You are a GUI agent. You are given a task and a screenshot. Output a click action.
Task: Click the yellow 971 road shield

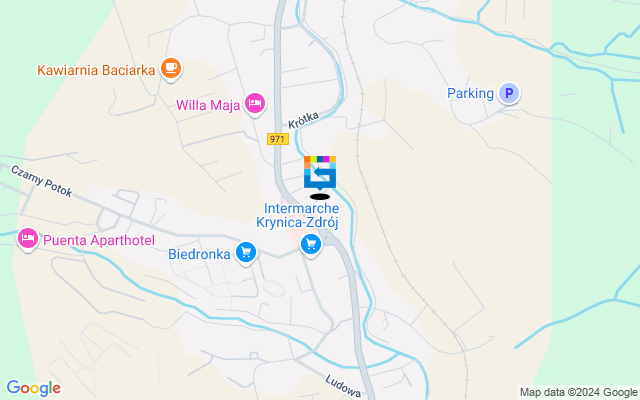[278, 139]
